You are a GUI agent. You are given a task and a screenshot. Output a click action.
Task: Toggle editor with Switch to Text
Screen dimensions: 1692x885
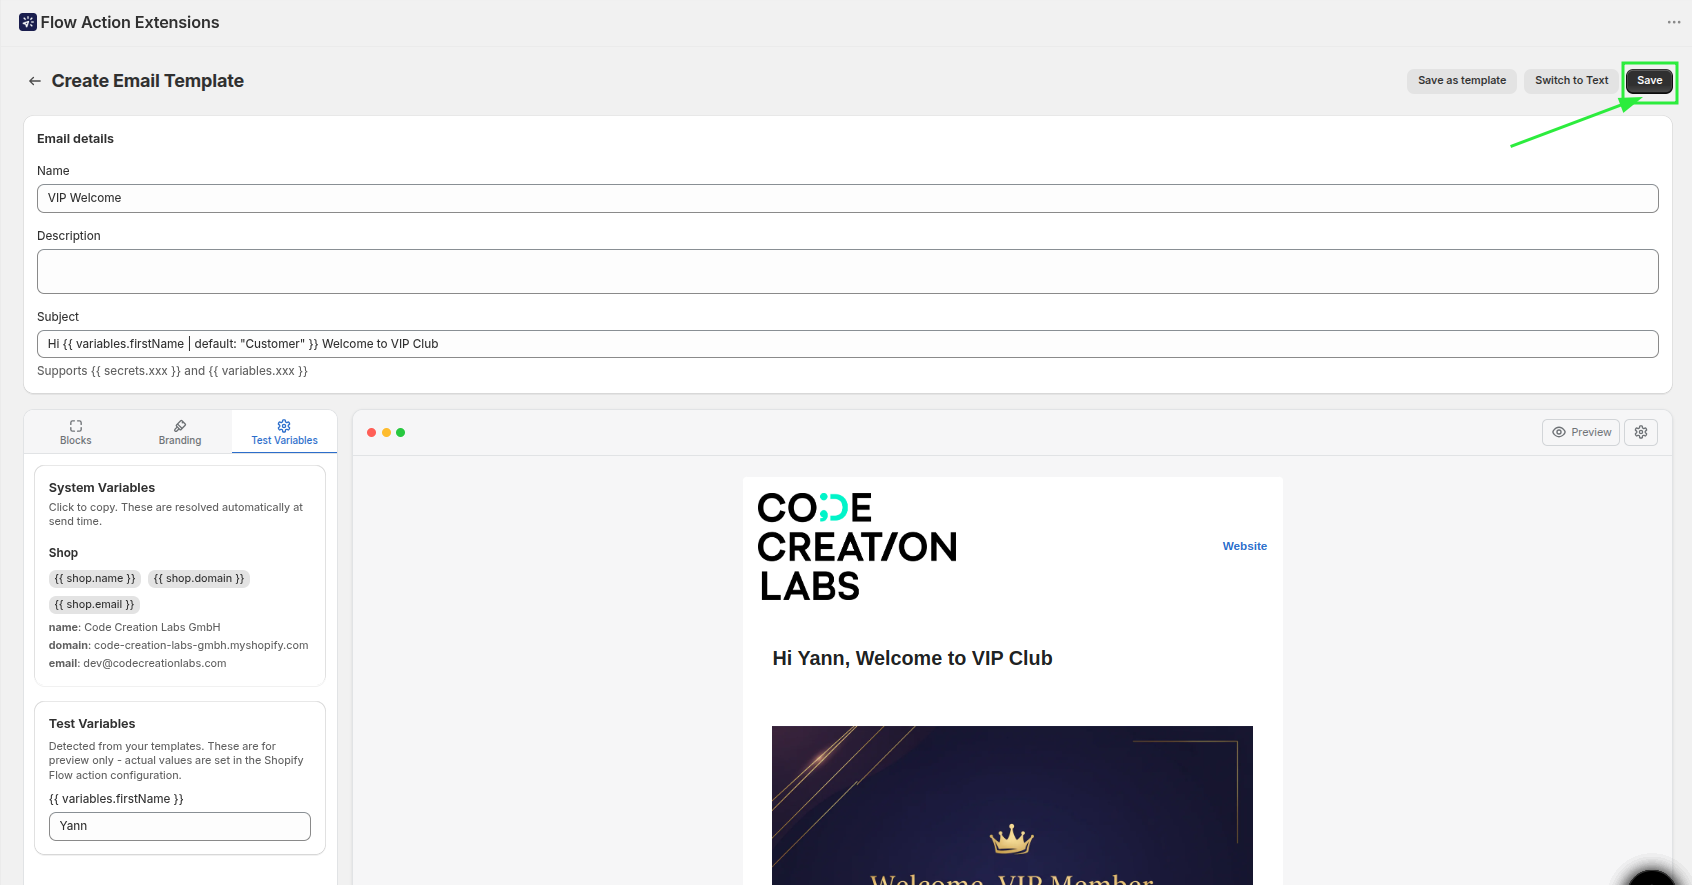point(1571,81)
